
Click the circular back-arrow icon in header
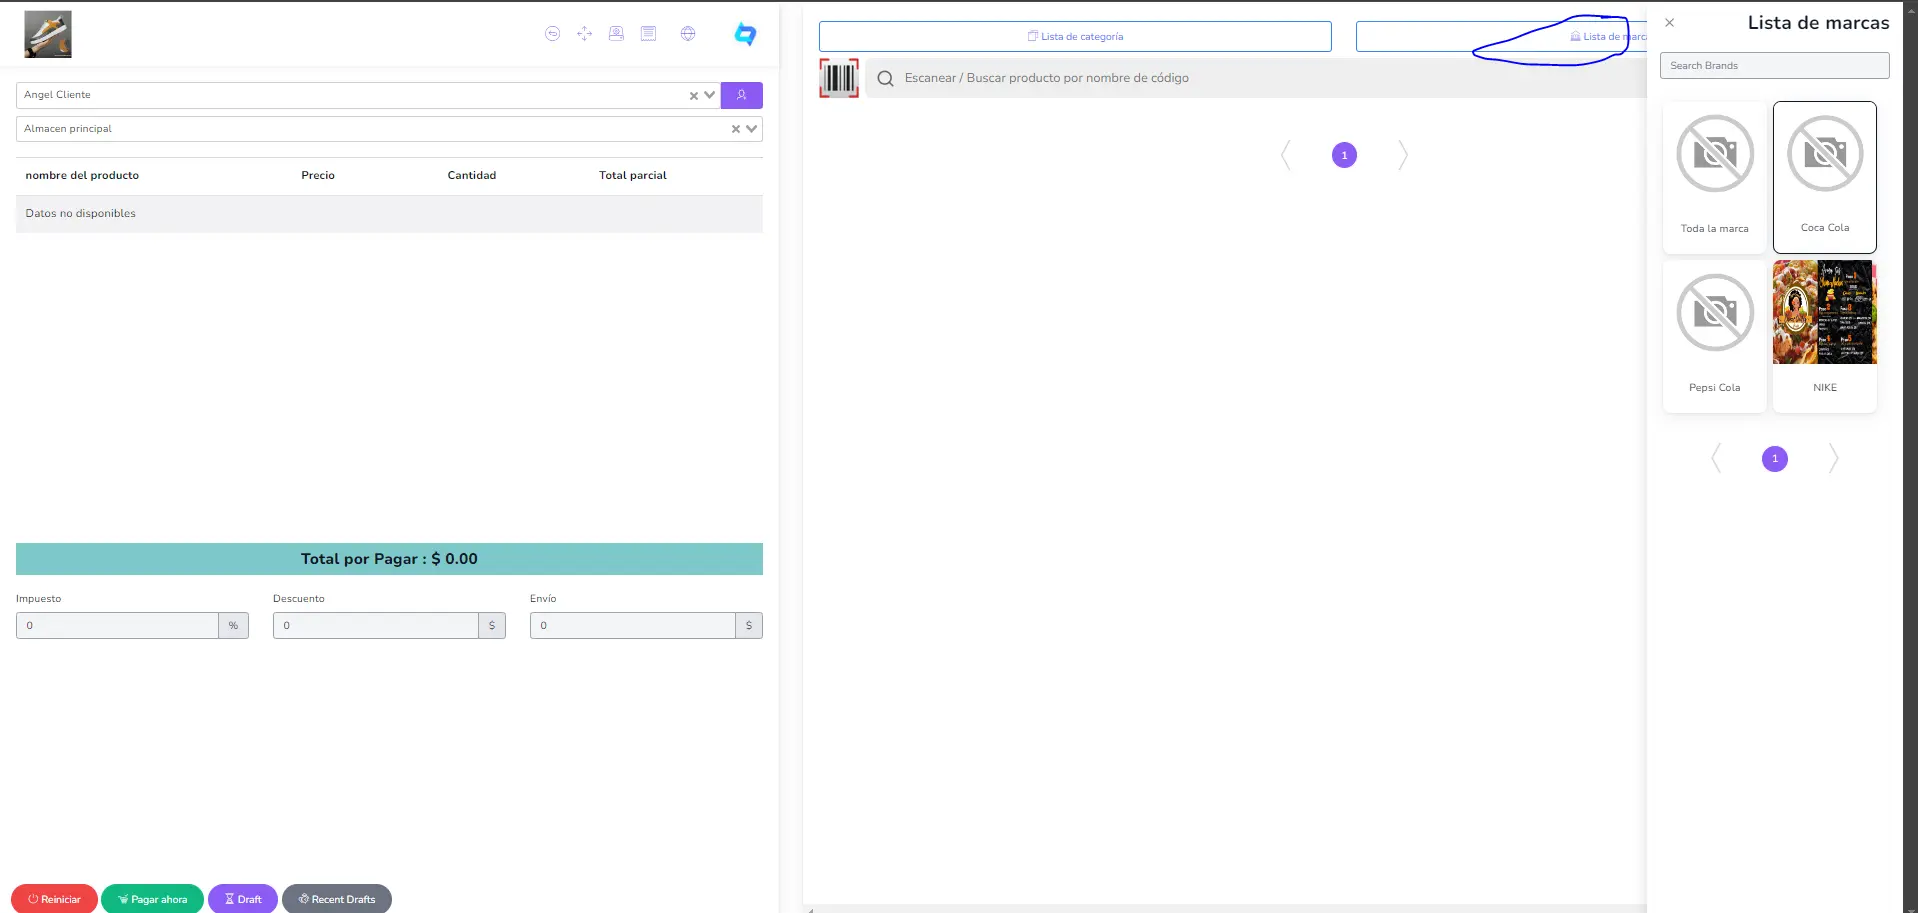pos(552,34)
